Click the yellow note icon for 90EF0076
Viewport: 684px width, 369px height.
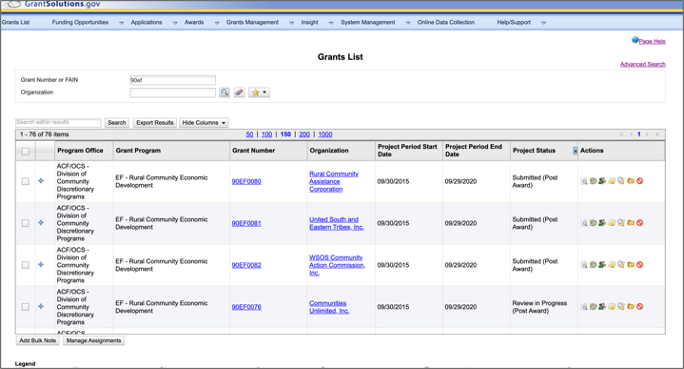pyautogui.click(x=612, y=307)
